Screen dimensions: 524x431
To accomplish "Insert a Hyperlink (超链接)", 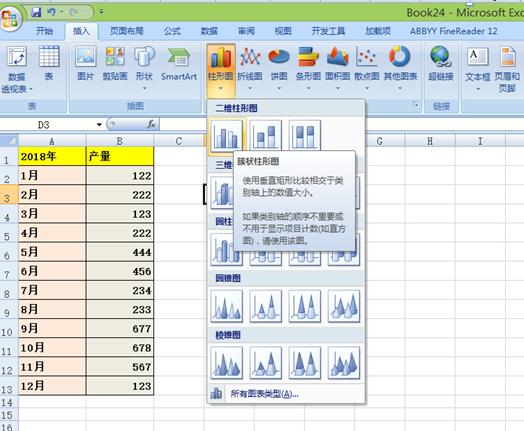I will (x=441, y=63).
